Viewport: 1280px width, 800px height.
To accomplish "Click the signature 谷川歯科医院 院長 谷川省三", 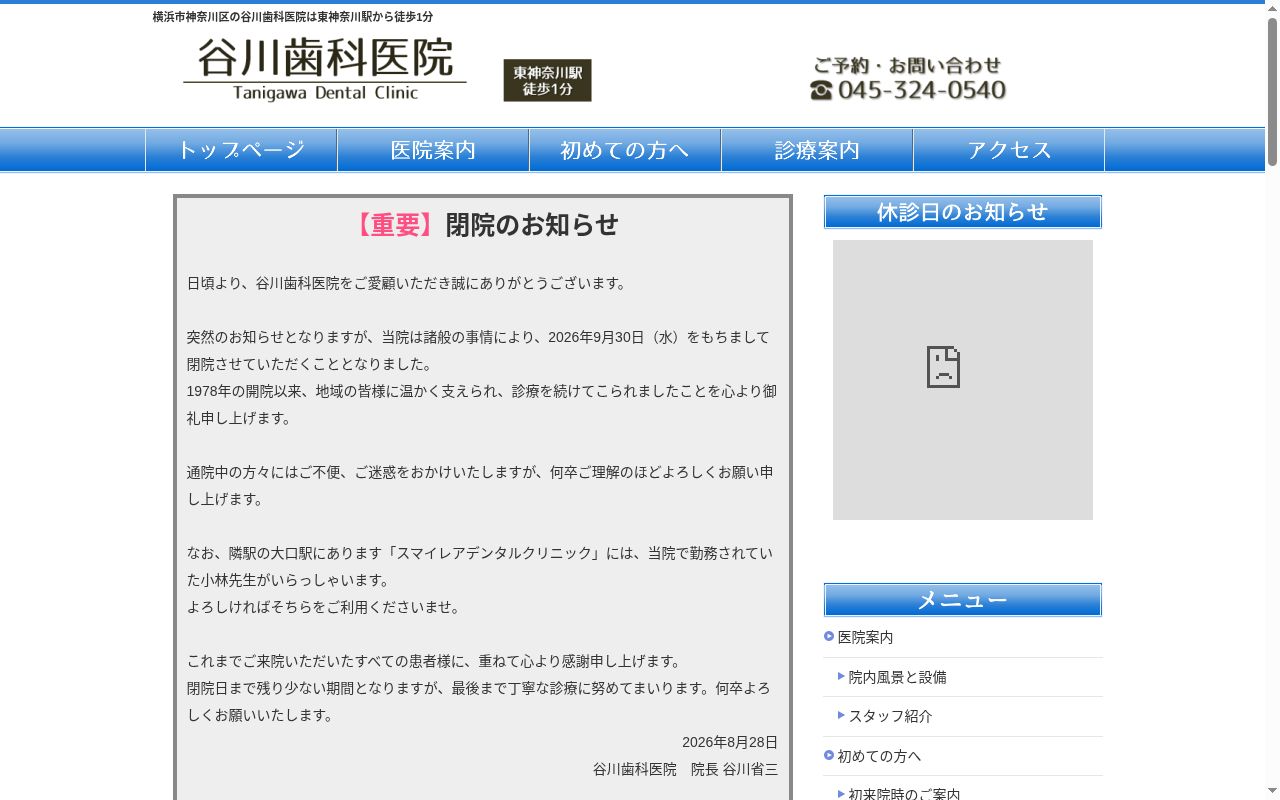I will coord(685,769).
